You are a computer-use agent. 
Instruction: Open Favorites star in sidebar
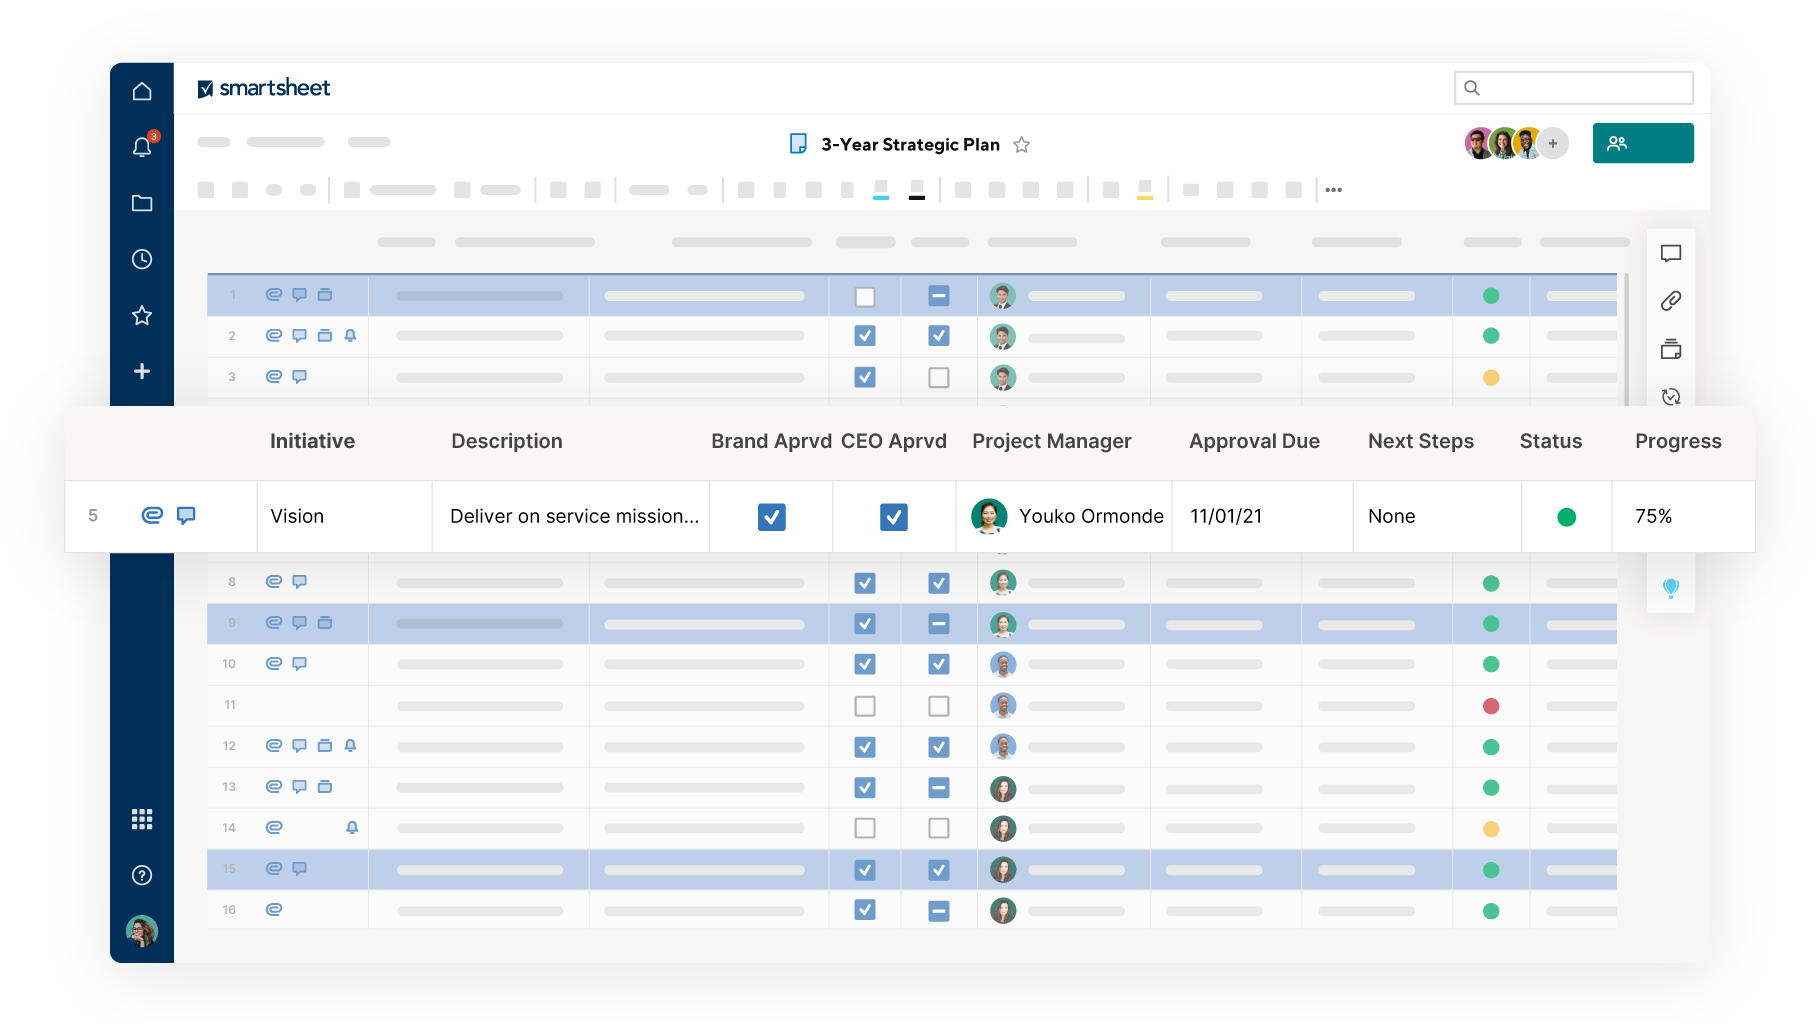coord(142,316)
